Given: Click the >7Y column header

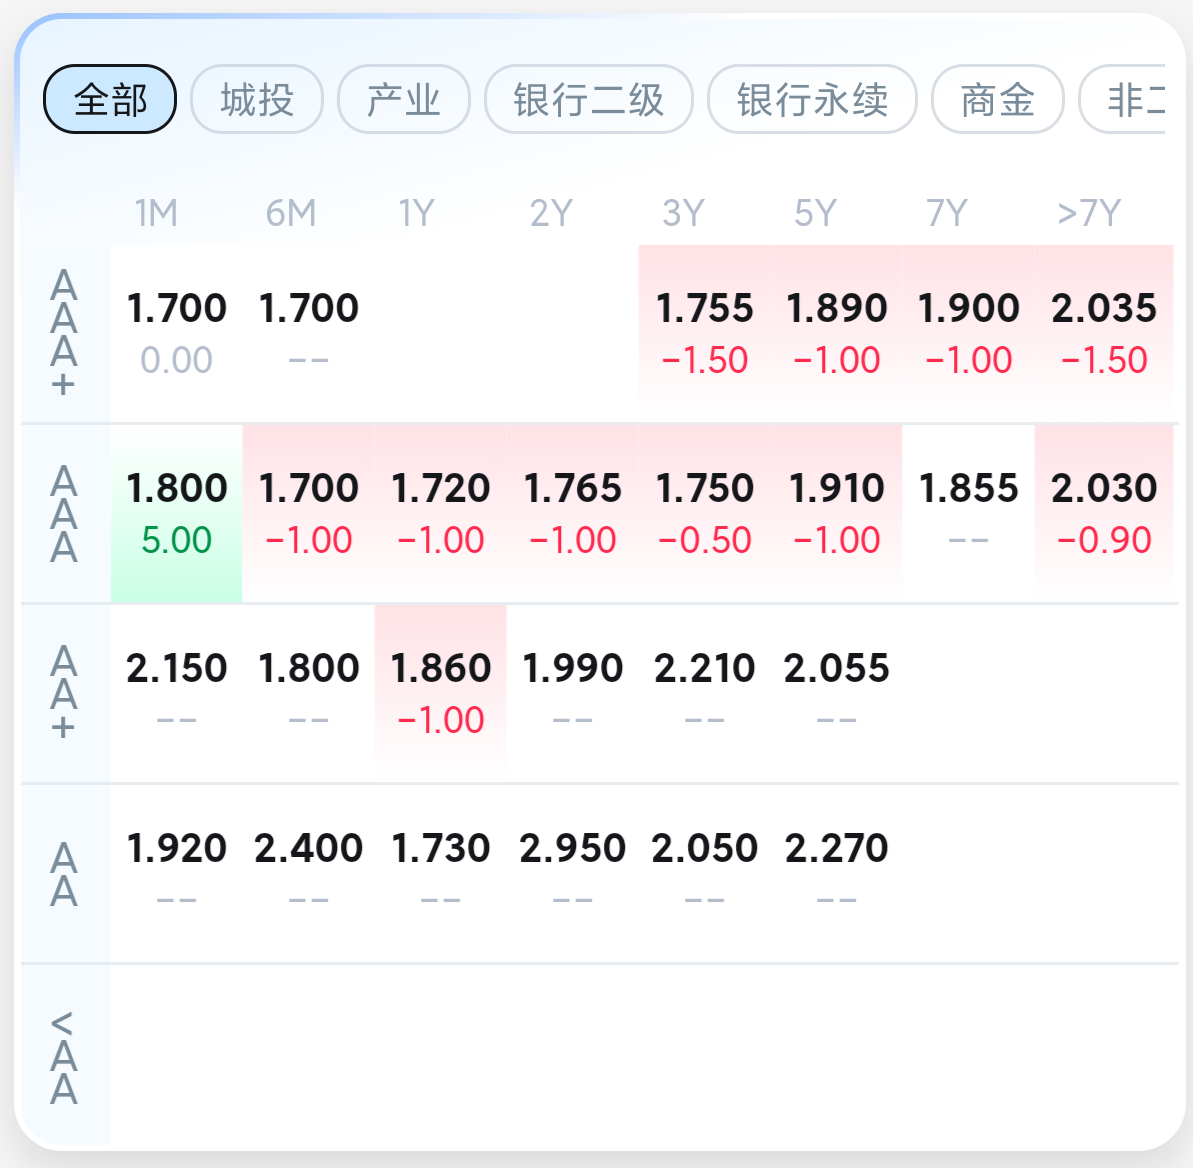Looking at the screenshot, I should (1089, 213).
